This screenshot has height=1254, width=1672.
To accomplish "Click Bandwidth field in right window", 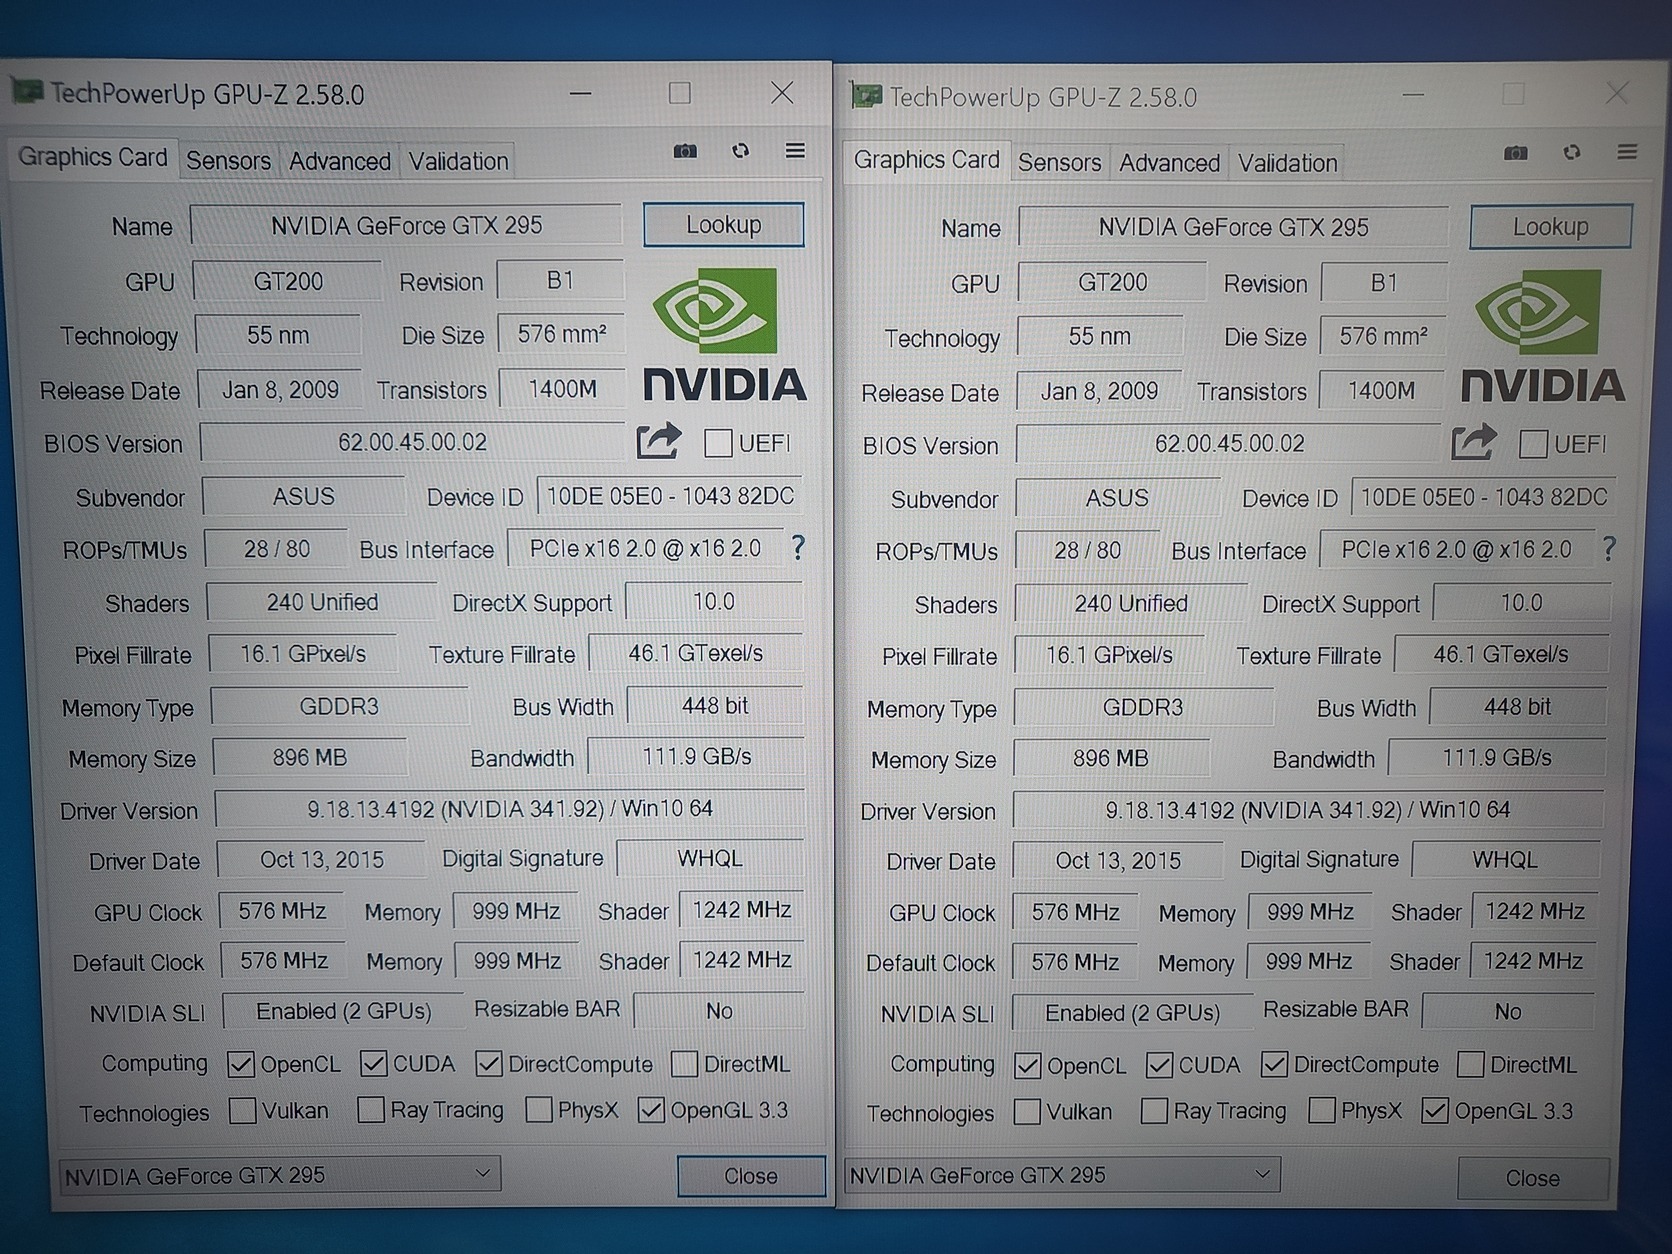I will click(x=1497, y=758).
